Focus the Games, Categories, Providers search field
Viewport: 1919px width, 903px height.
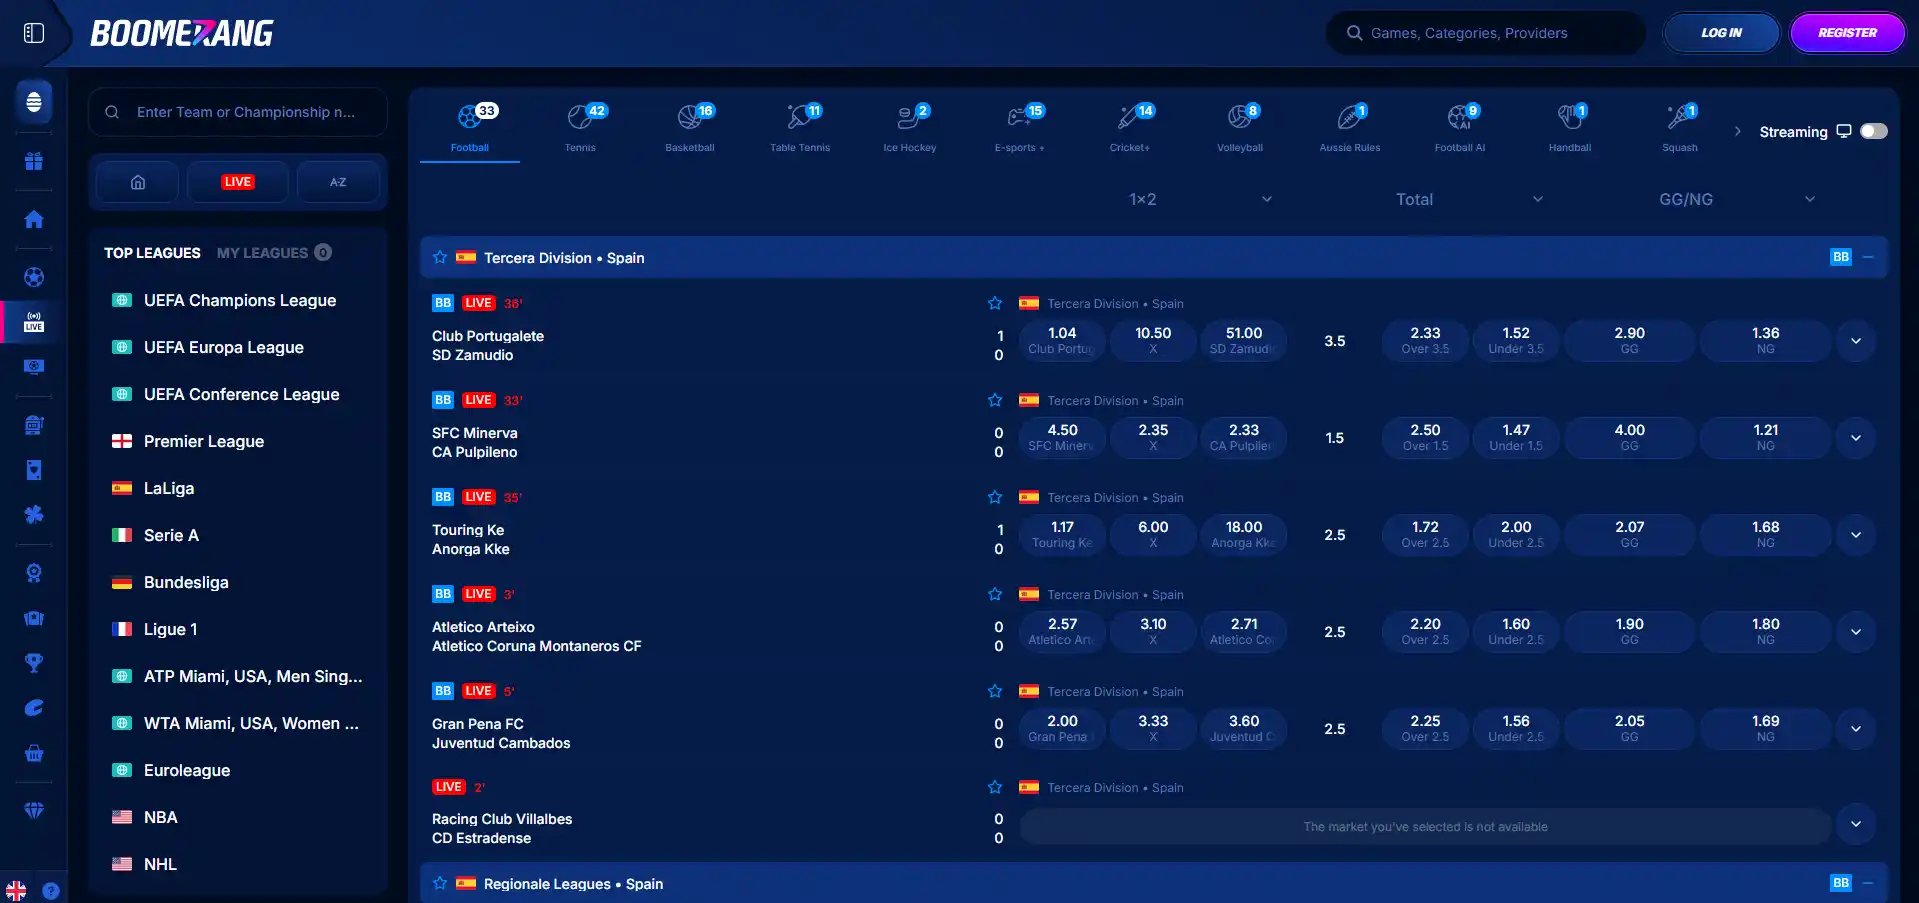(1486, 33)
